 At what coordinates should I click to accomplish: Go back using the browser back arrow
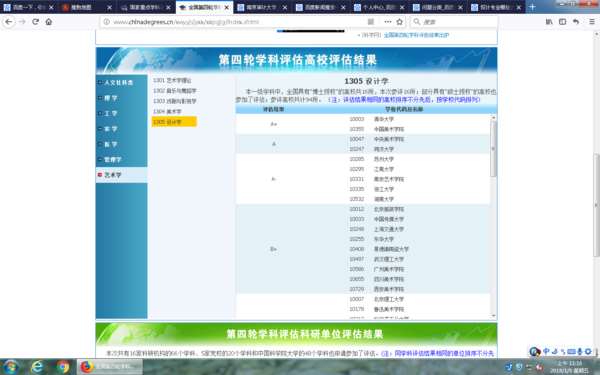pyautogui.click(x=8, y=22)
